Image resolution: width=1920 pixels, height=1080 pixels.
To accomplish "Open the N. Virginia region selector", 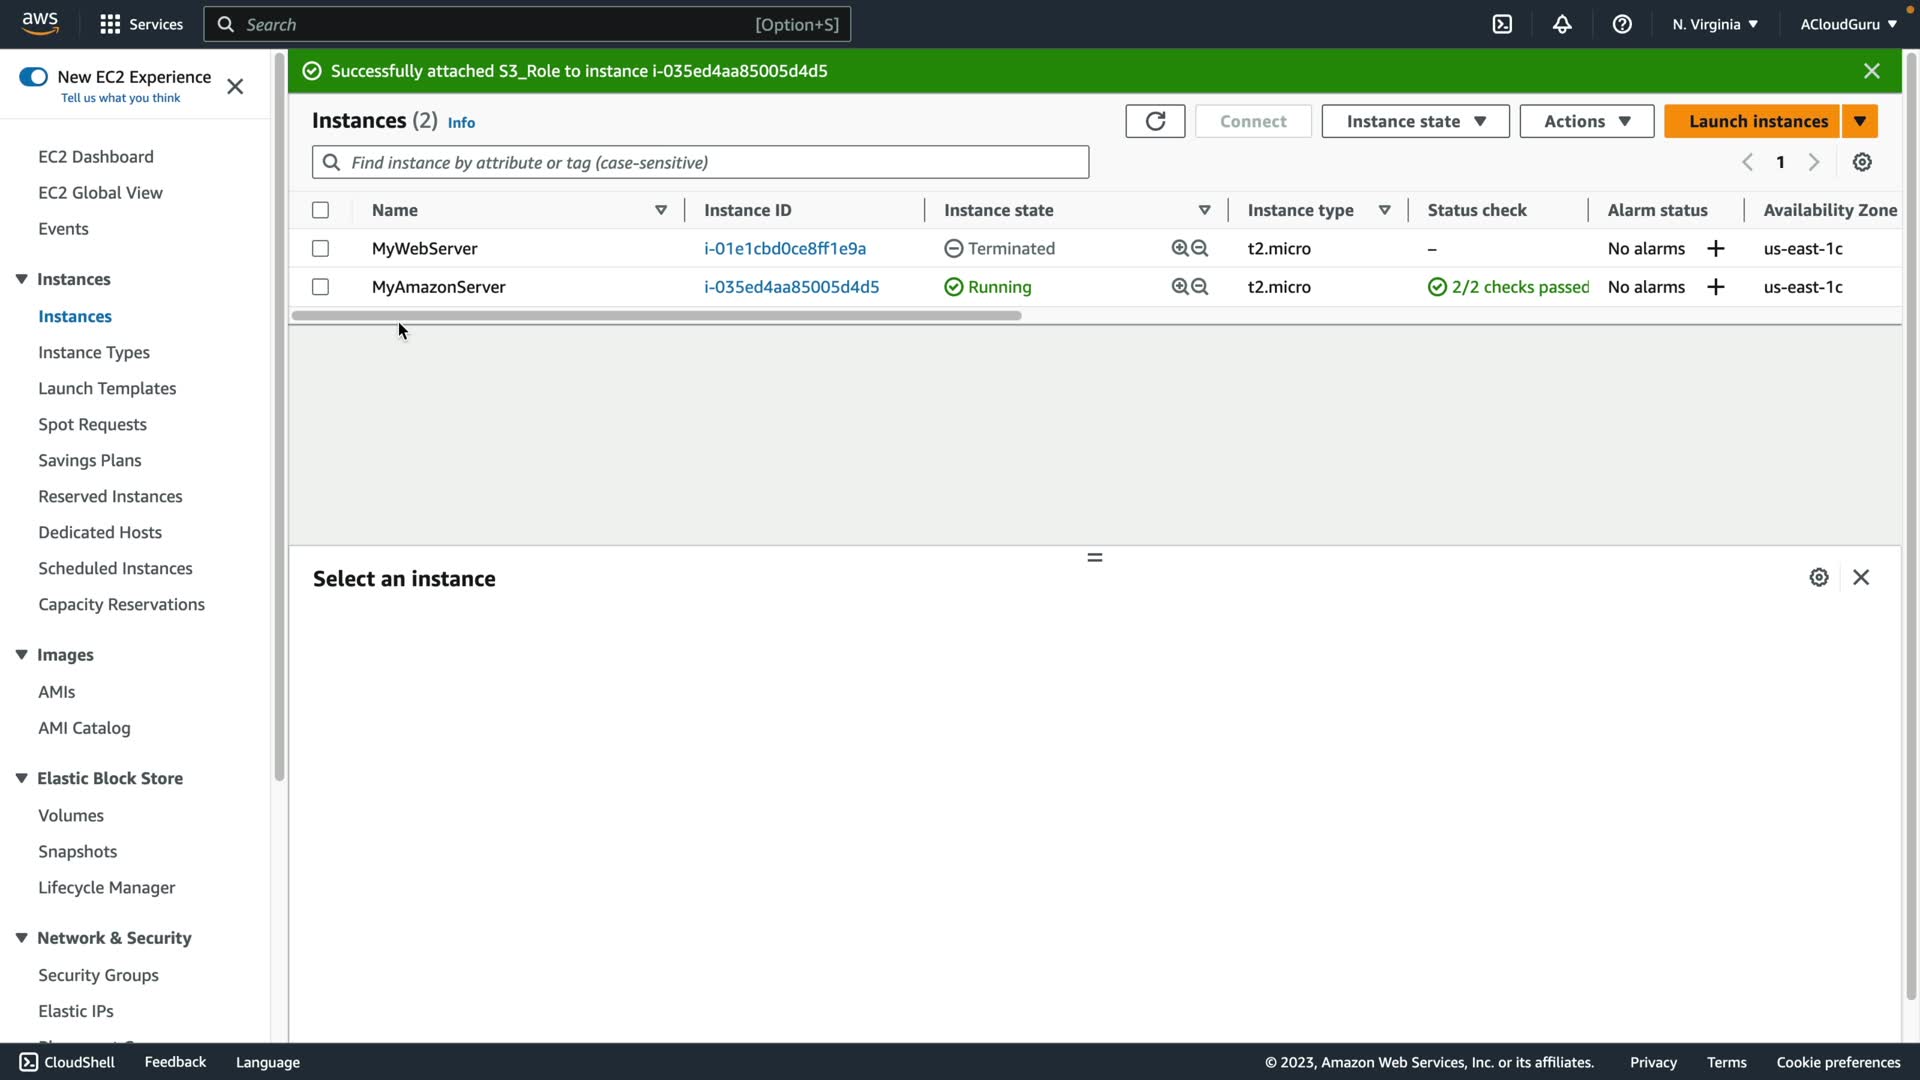I will [x=1714, y=24].
